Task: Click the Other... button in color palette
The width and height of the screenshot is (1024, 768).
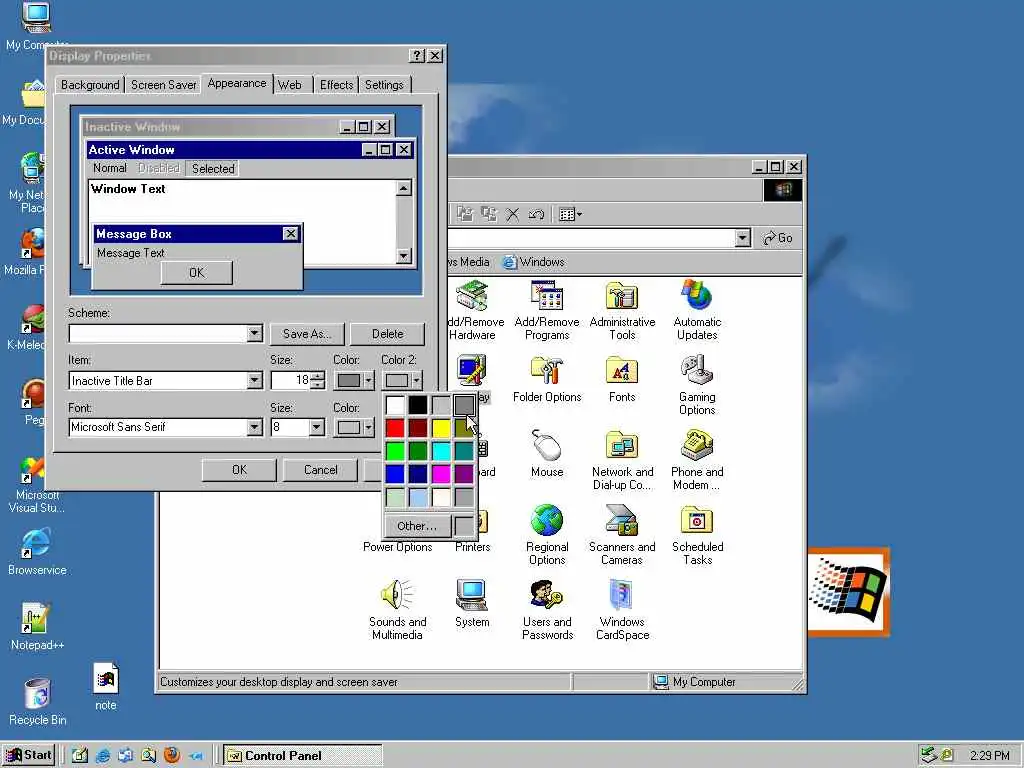Action: 417,526
